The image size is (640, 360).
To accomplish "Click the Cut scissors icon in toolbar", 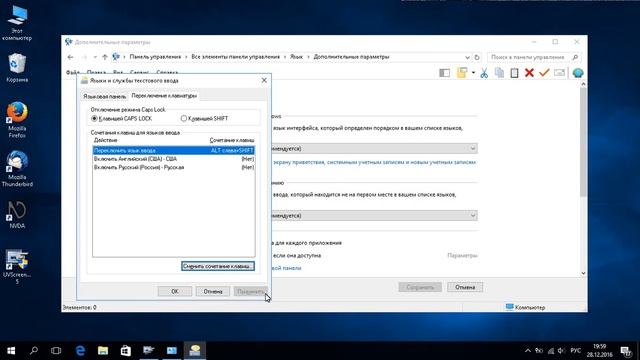I will [484, 73].
